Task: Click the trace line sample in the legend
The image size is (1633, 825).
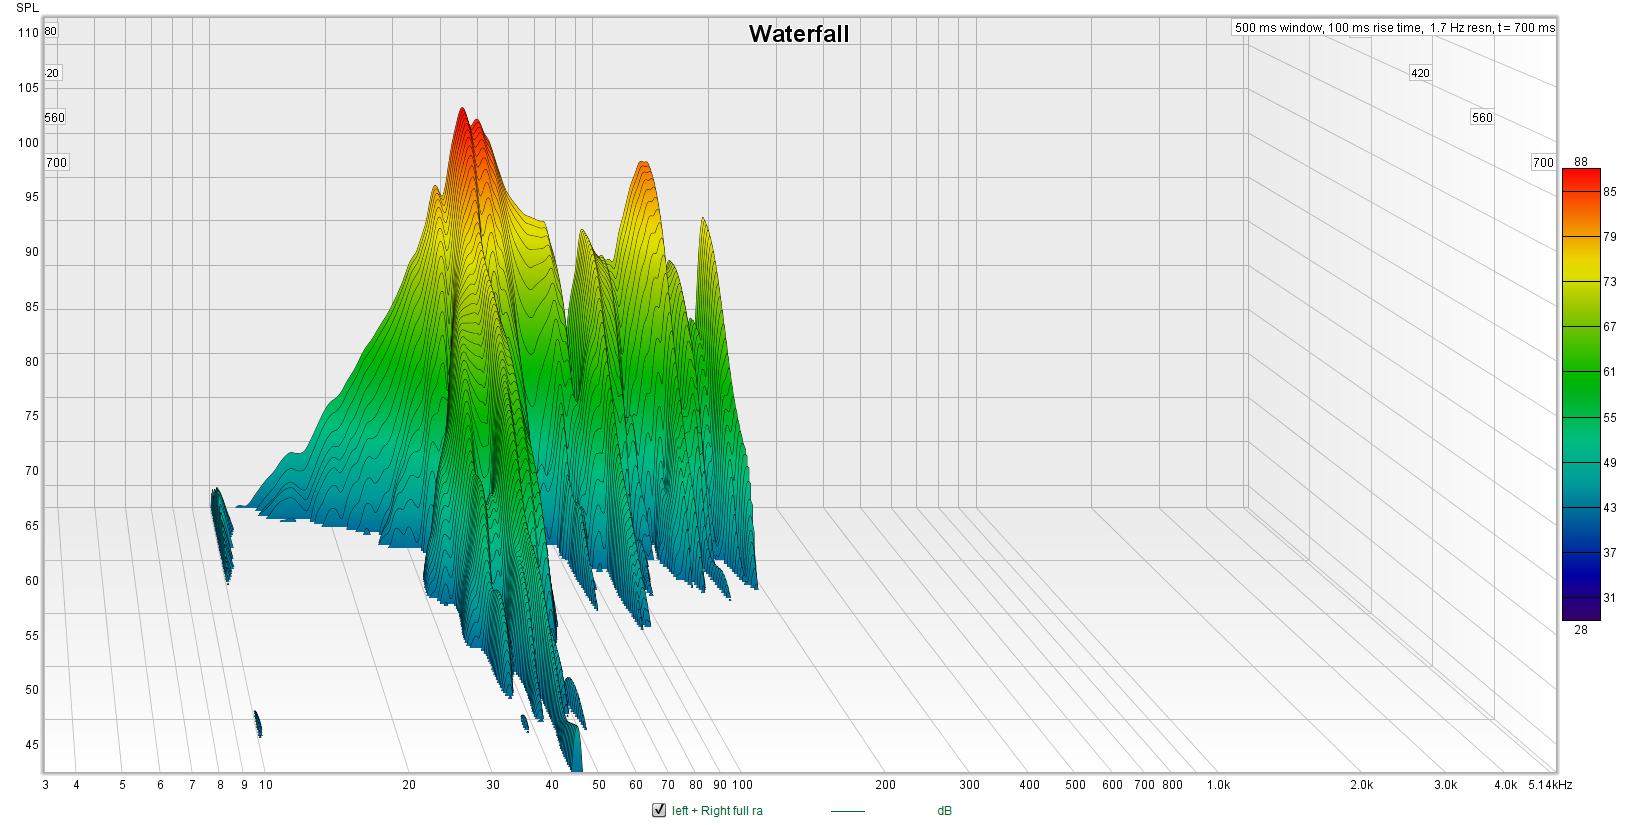Action: click(x=848, y=811)
